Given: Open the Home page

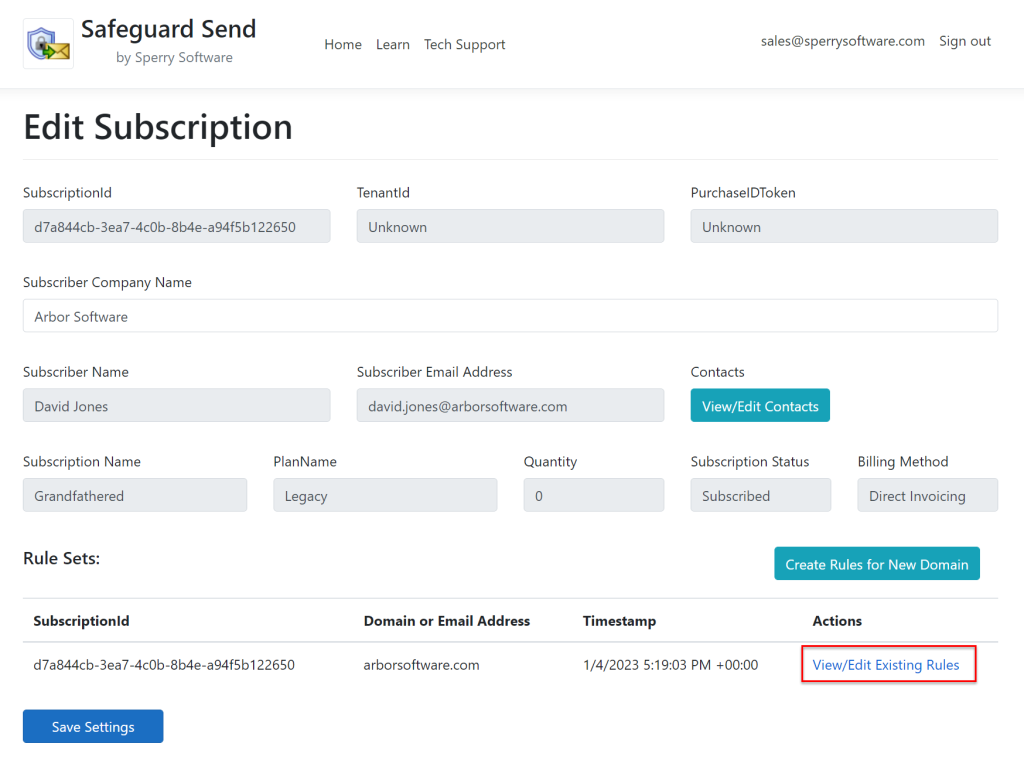Looking at the screenshot, I should coord(343,44).
